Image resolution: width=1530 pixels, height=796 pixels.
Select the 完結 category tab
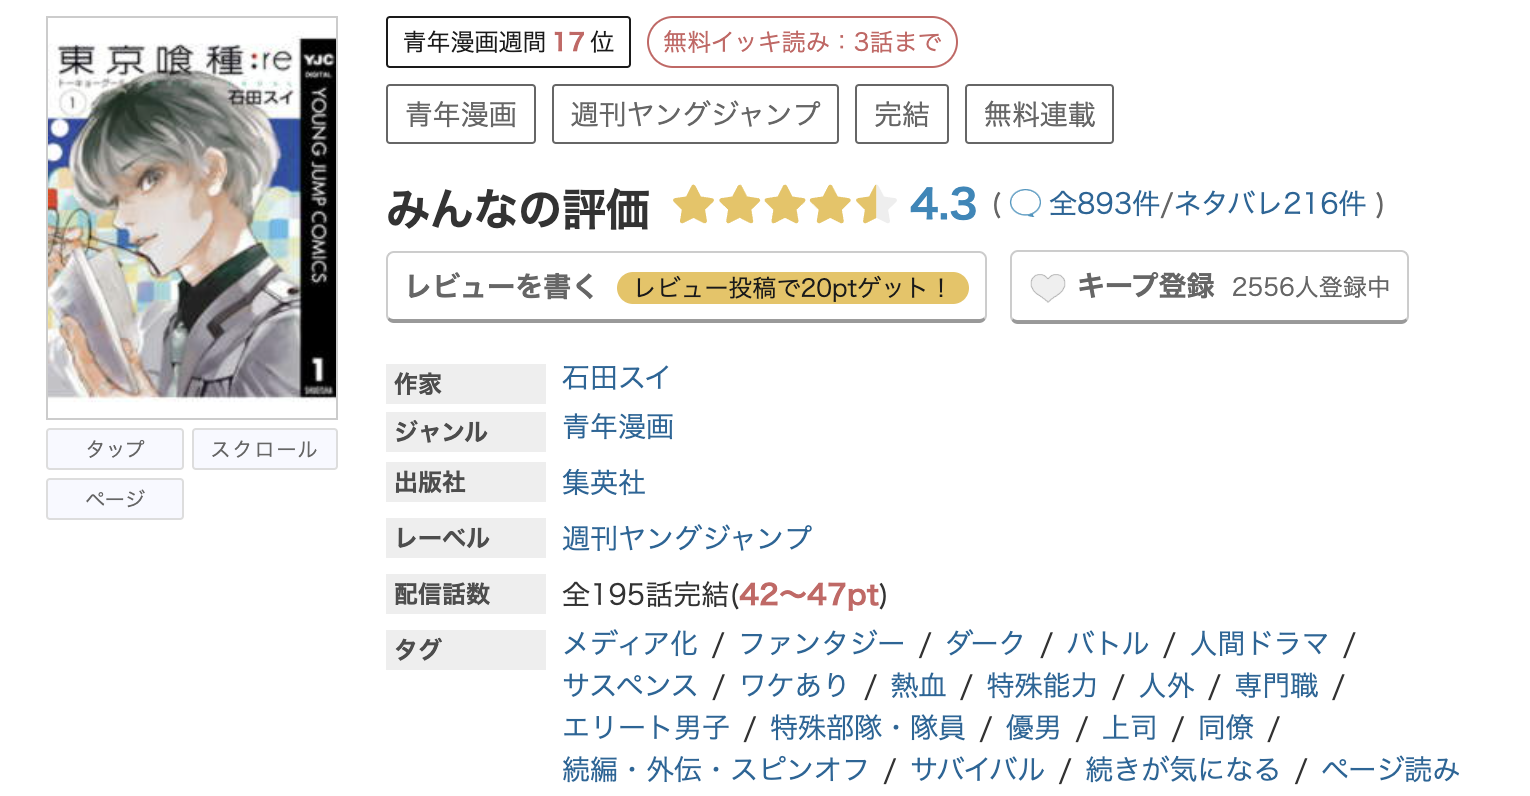900,114
